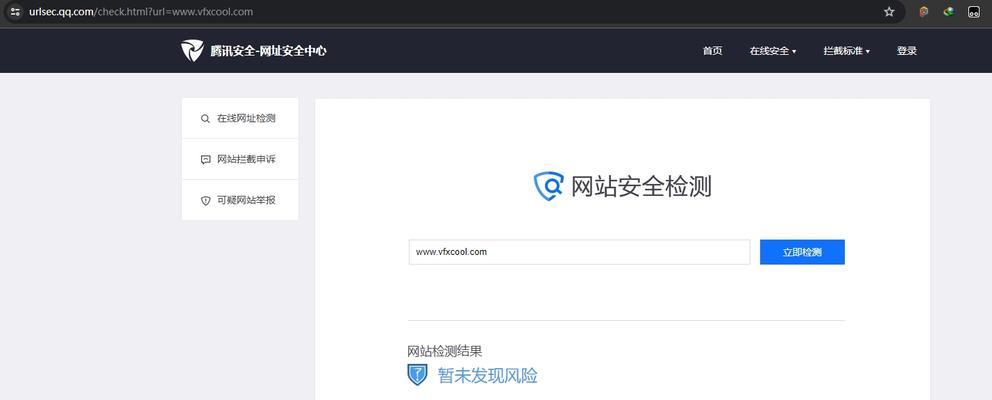
Task: Click the 网站安全检测 heading text
Action: coord(641,187)
